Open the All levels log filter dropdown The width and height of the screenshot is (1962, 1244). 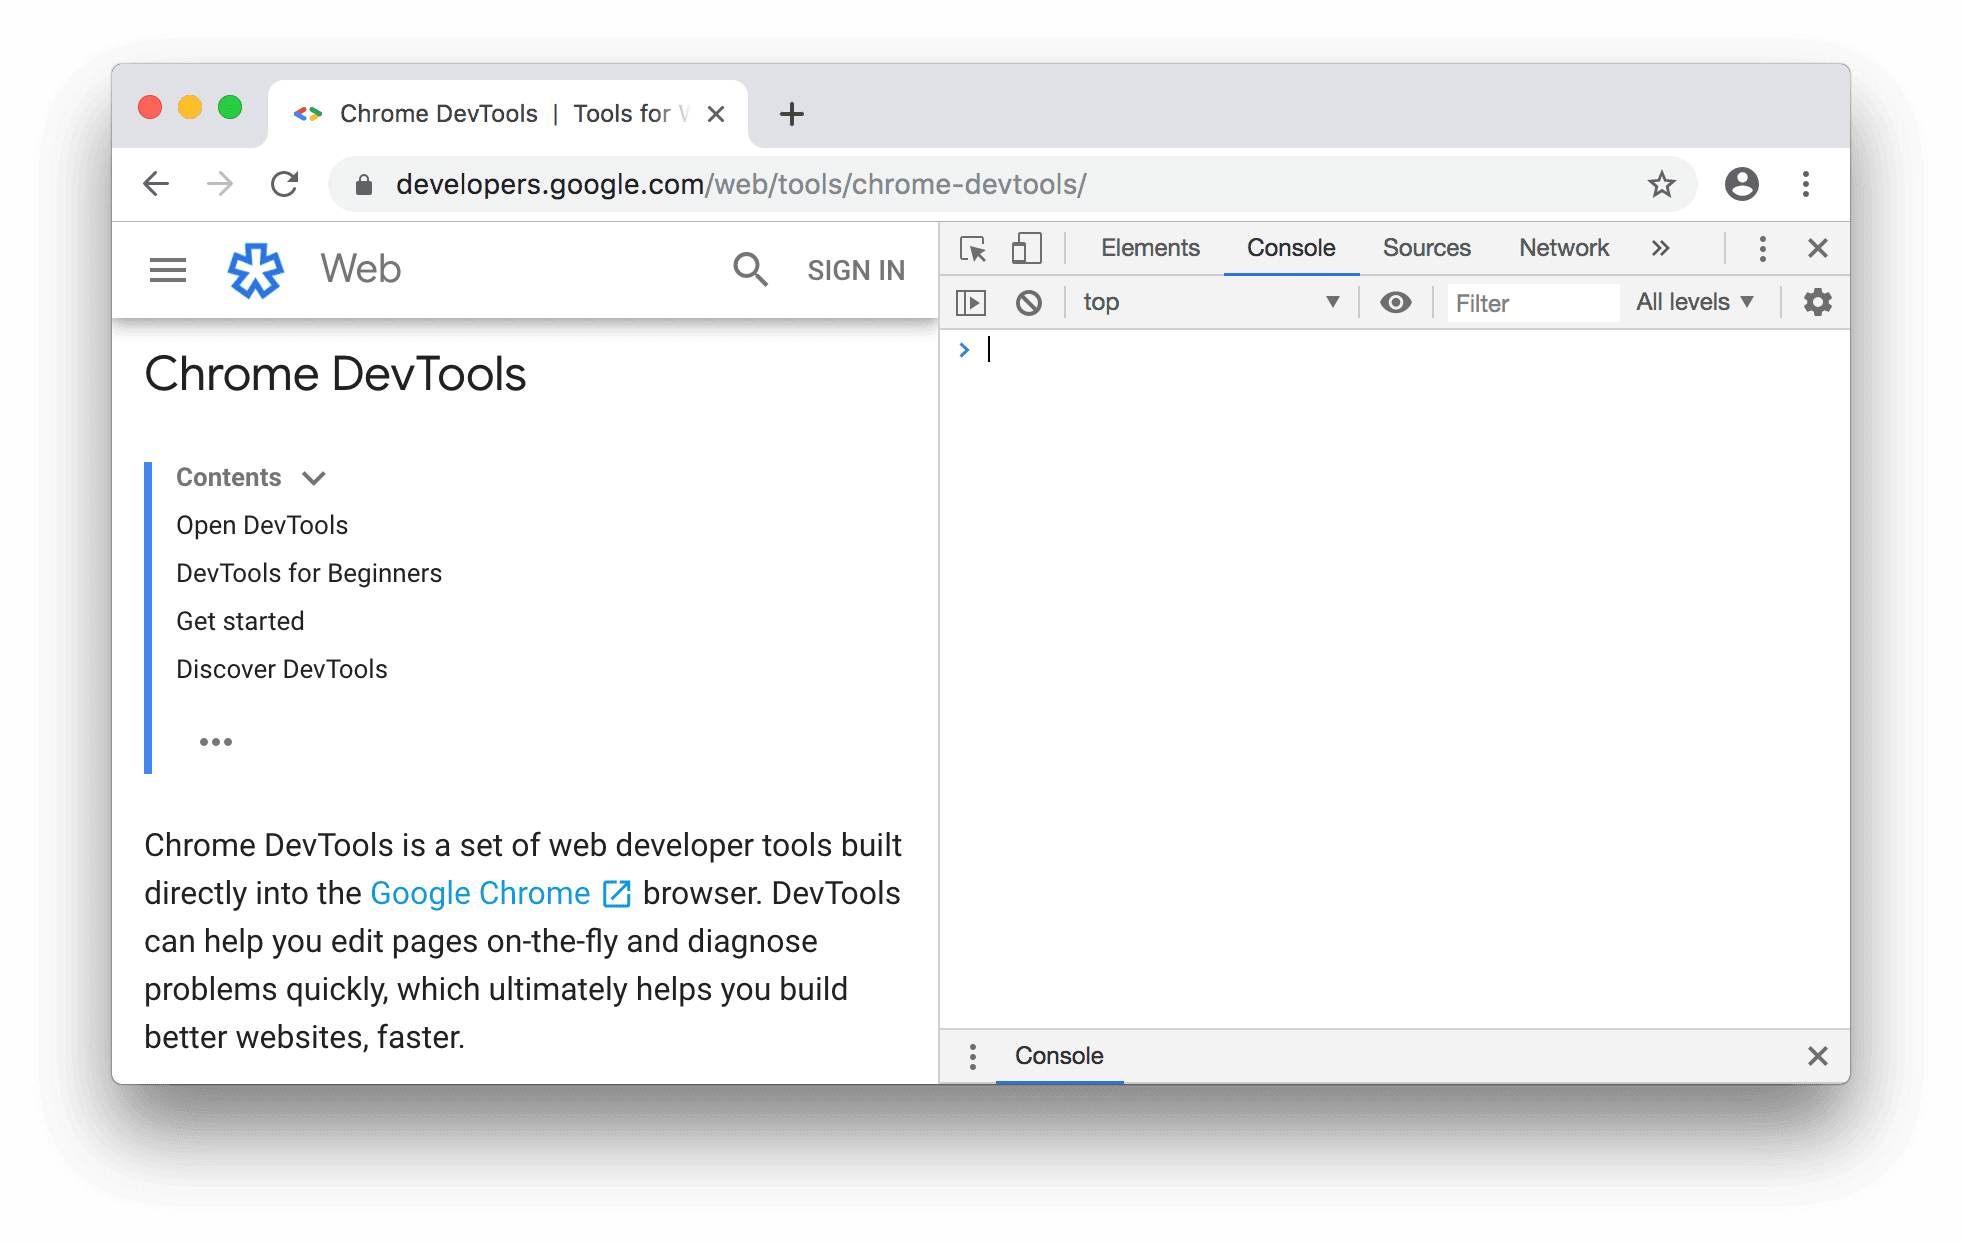(1696, 300)
